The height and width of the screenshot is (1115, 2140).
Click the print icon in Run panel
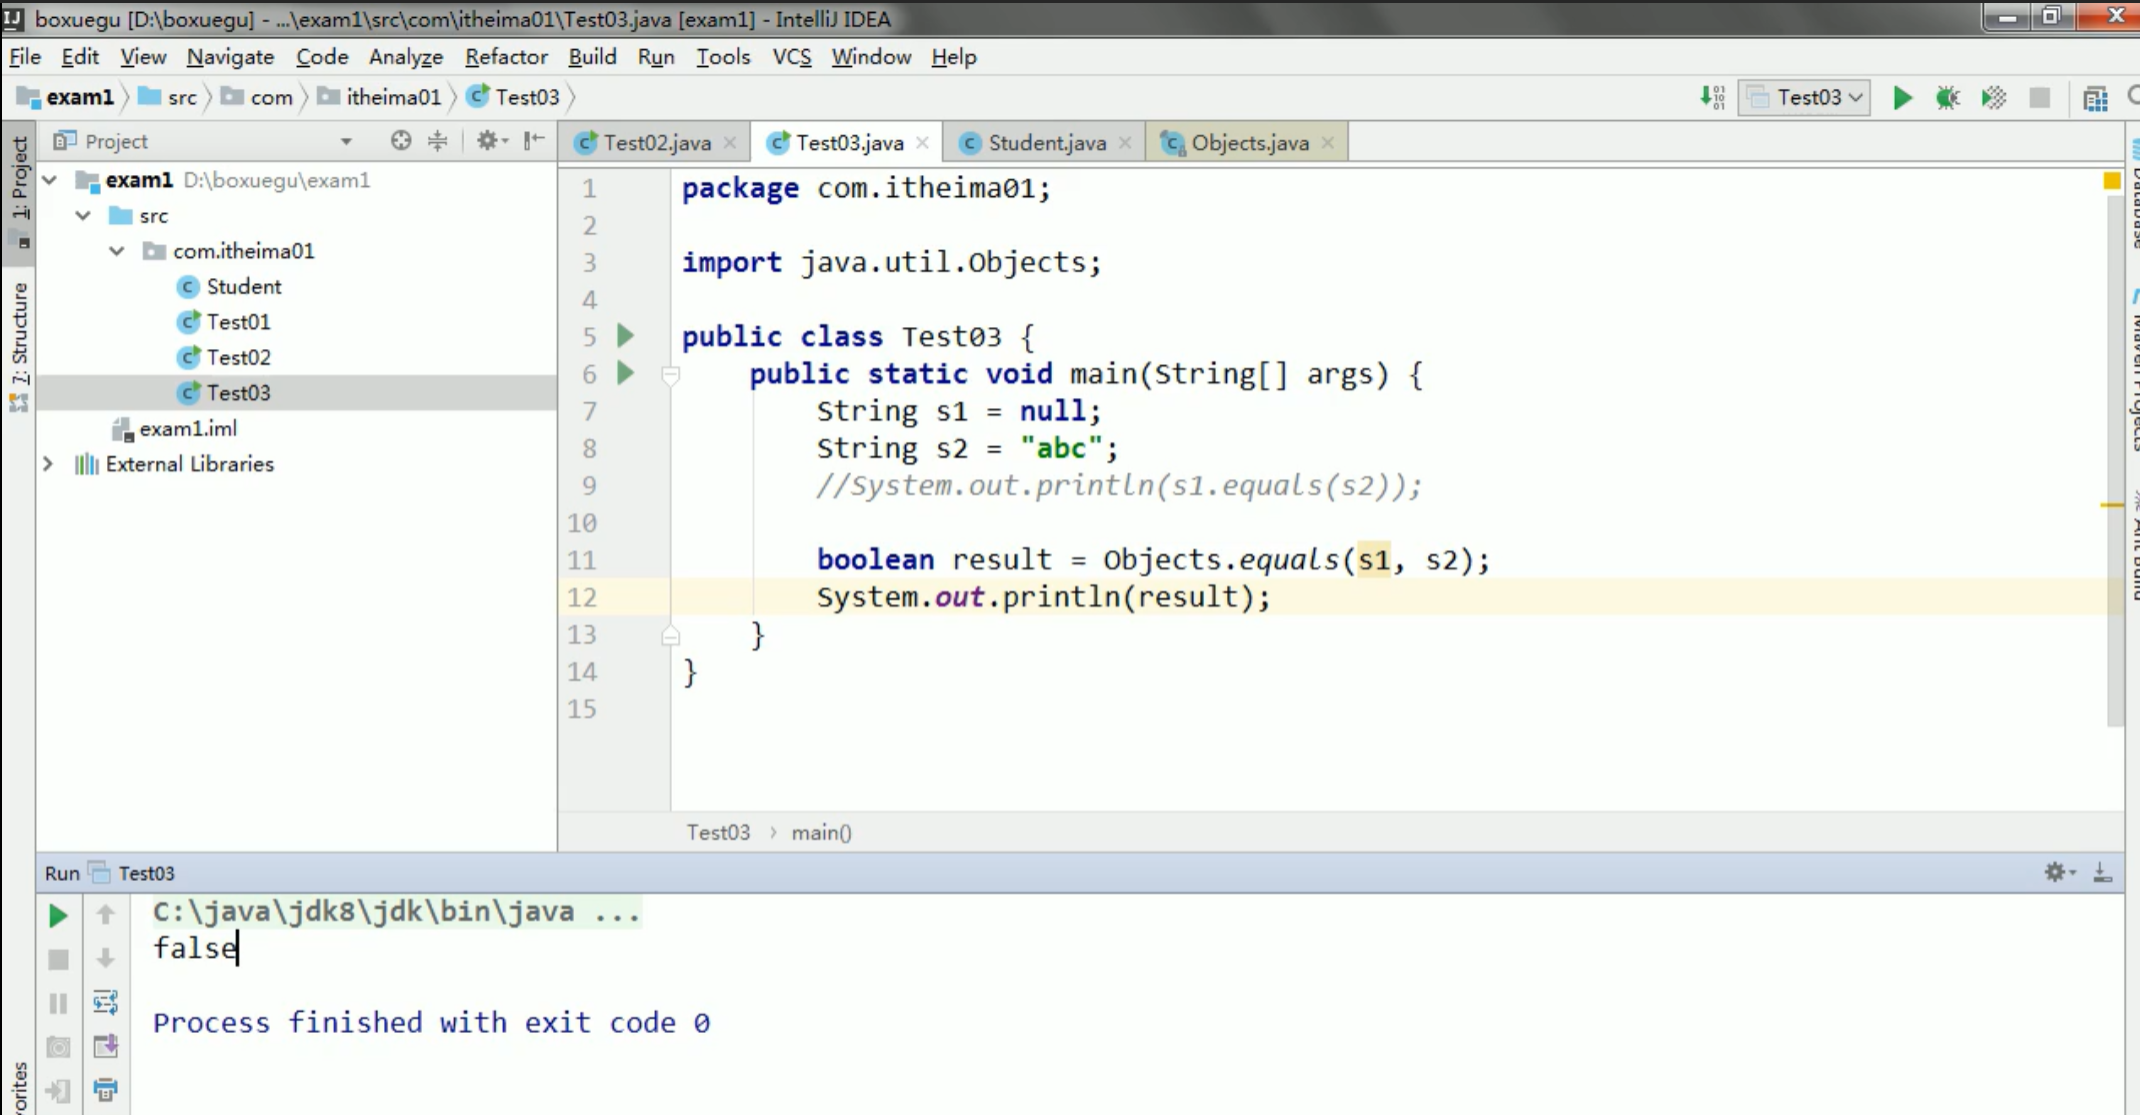click(x=105, y=1089)
